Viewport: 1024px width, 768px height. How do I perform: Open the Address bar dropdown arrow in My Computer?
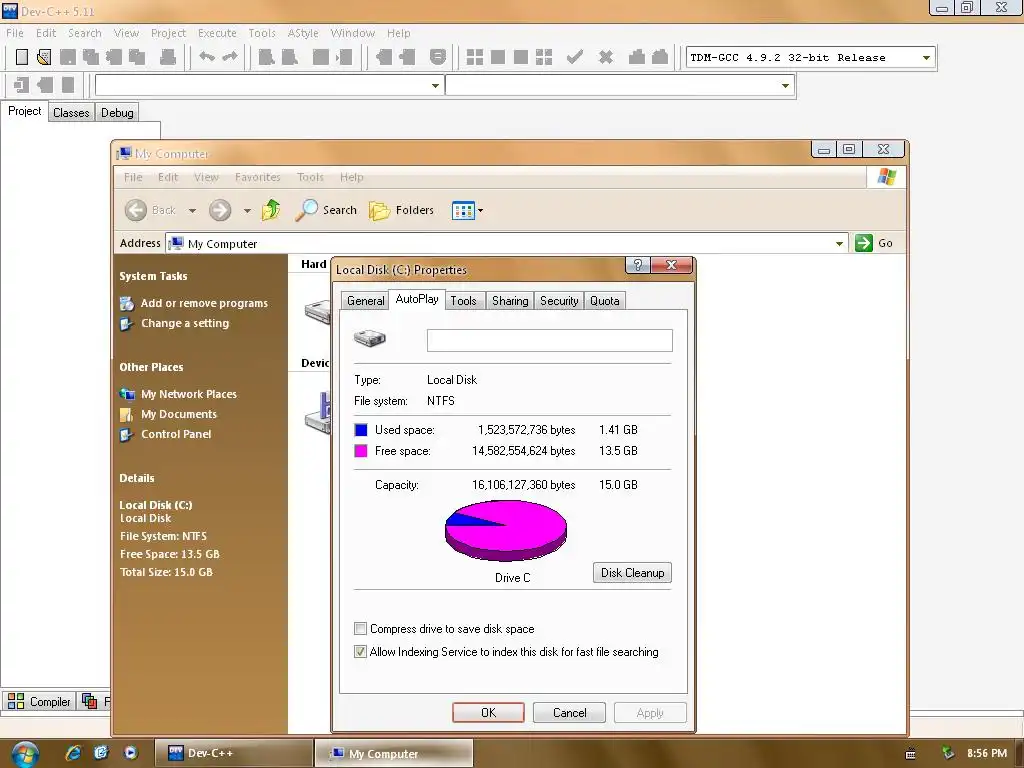pyautogui.click(x=839, y=244)
